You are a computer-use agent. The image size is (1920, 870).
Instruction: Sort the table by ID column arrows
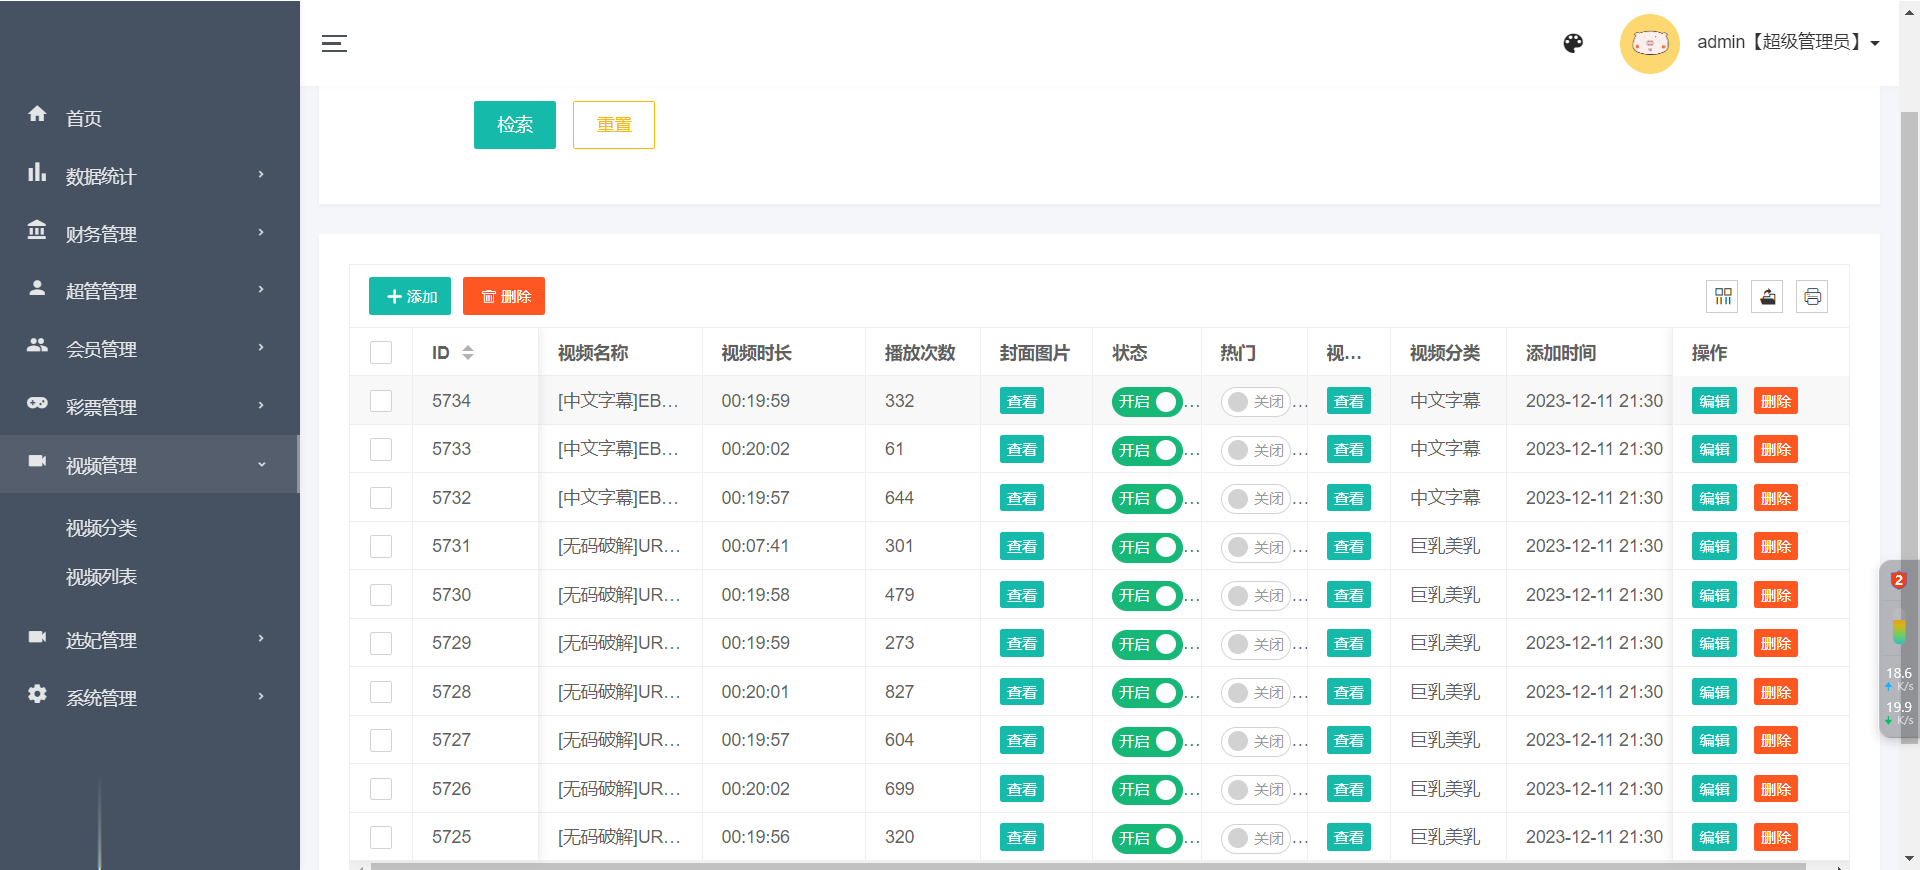pyautogui.click(x=467, y=353)
